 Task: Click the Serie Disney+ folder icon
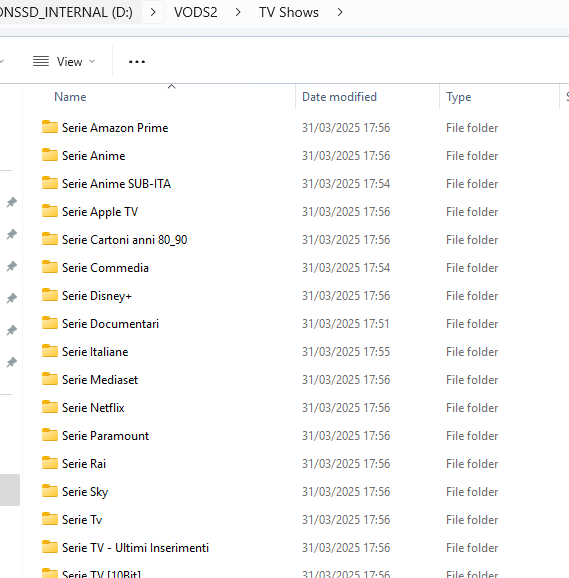tap(50, 295)
